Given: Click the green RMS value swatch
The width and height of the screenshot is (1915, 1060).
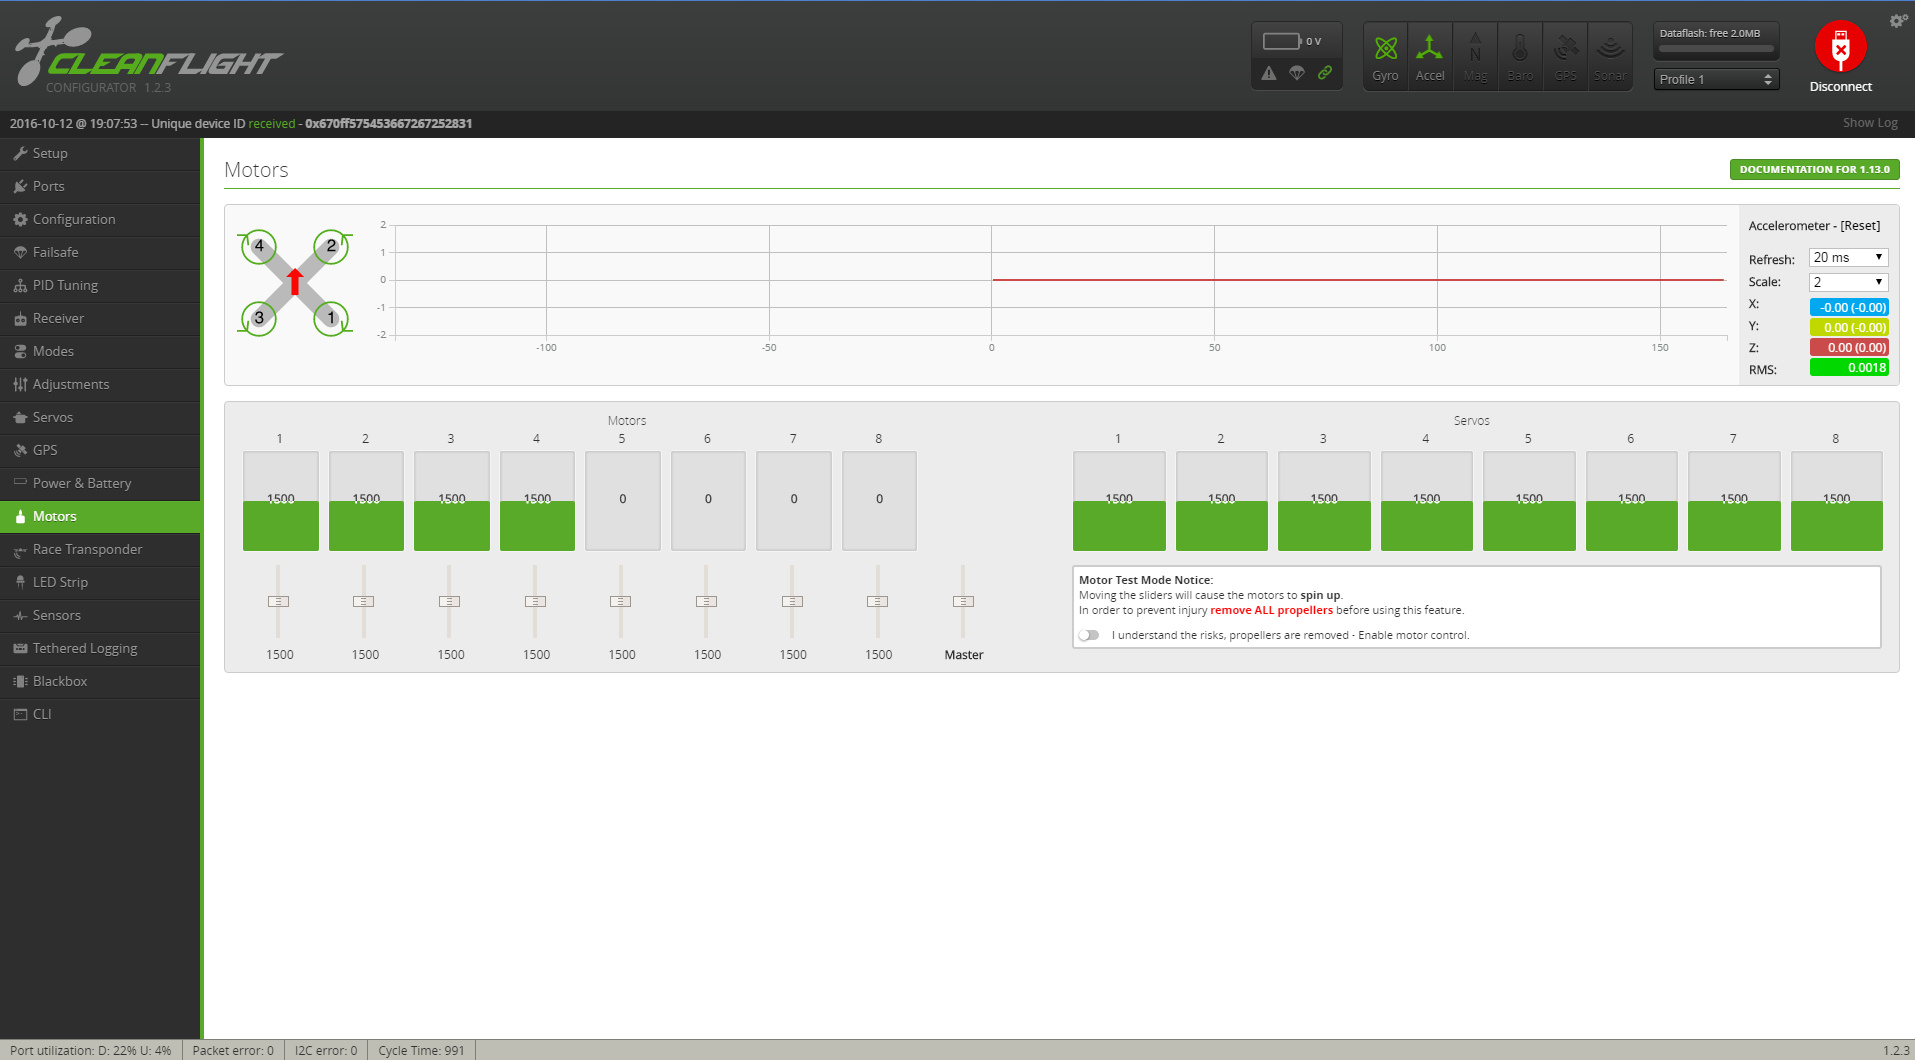Looking at the screenshot, I should point(1849,367).
